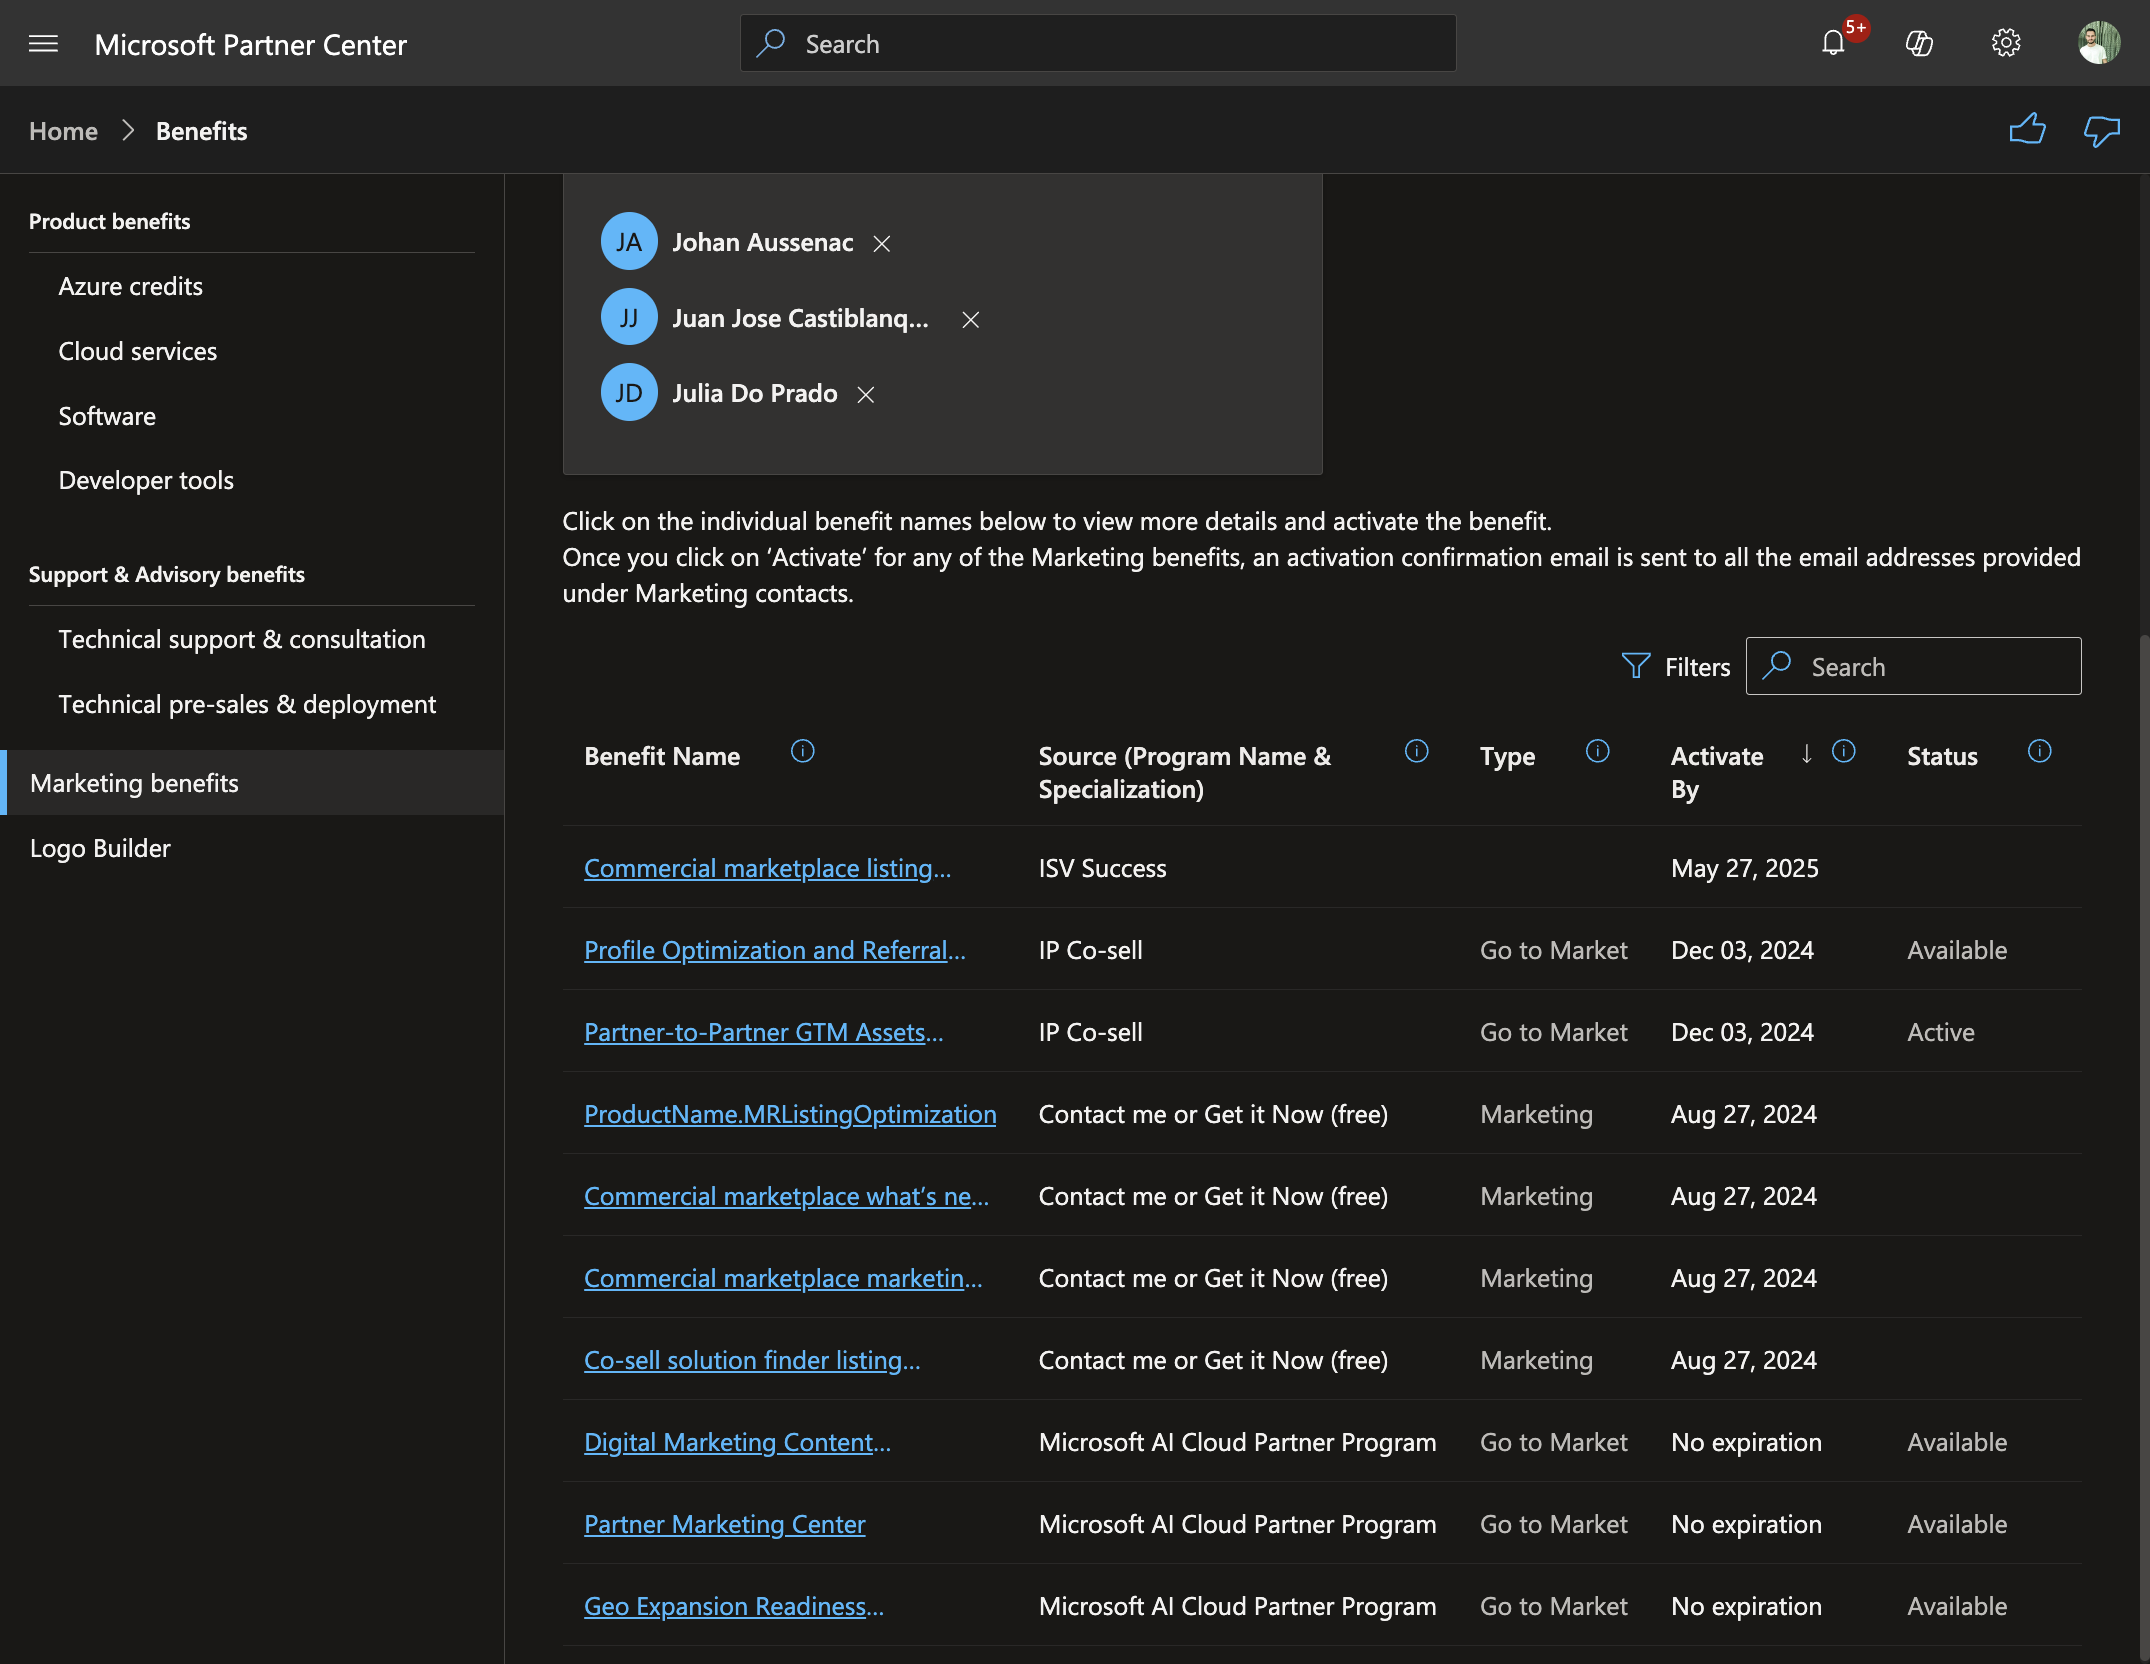Open the settings gear
This screenshot has height=1664, width=2150.
2005,43
